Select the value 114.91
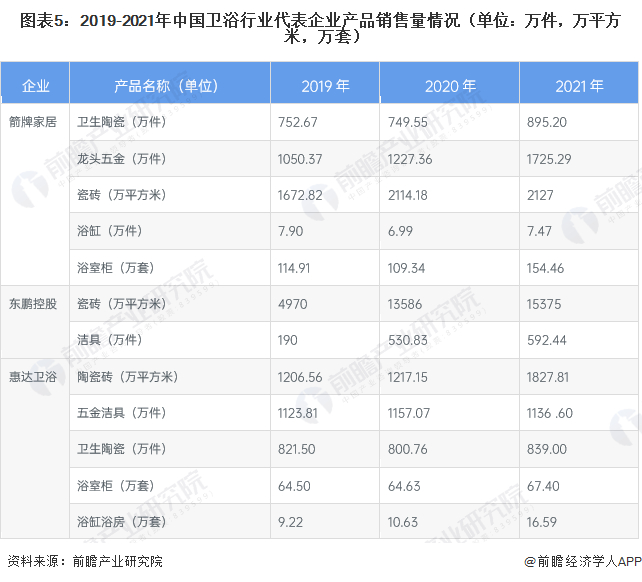 pos(294,268)
